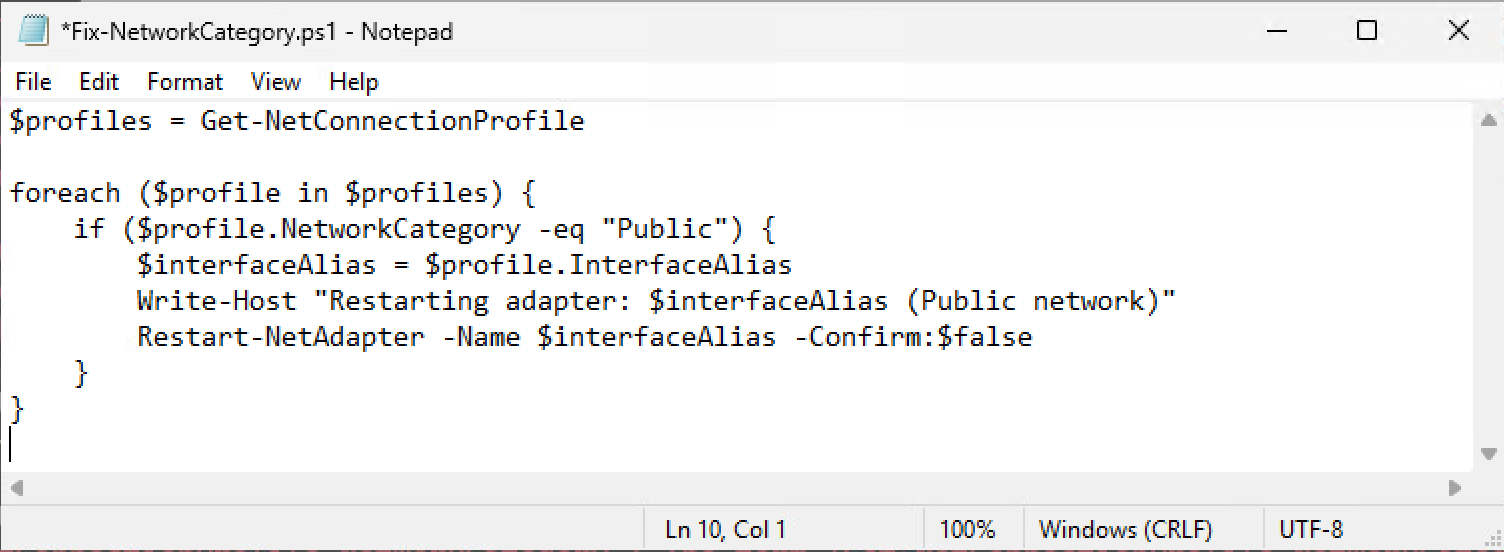Click the horizontal scrollbar left arrow

coord(16,489)
